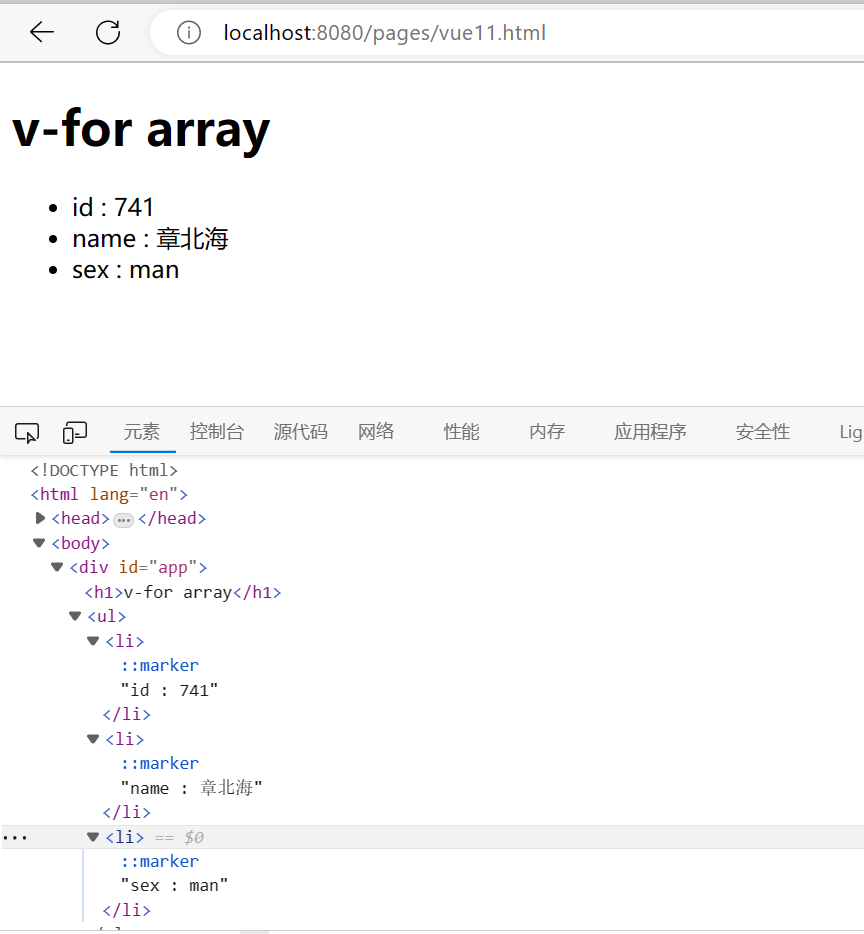The height and width of the screenshot is (934, 864).
Task: Click the address bar URL
Action: click(385, 32)
